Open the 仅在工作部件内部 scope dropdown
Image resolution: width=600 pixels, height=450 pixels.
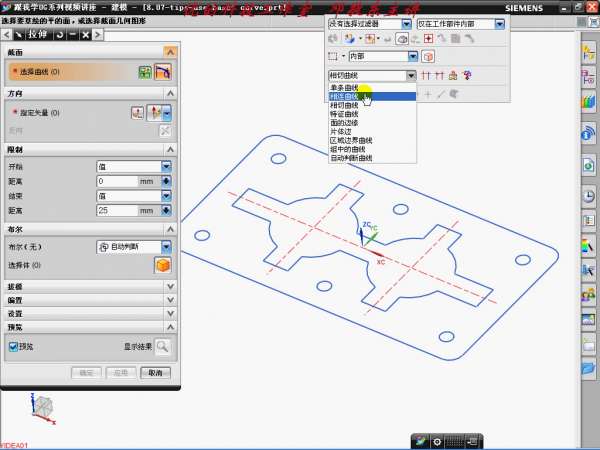pos(461,24)
